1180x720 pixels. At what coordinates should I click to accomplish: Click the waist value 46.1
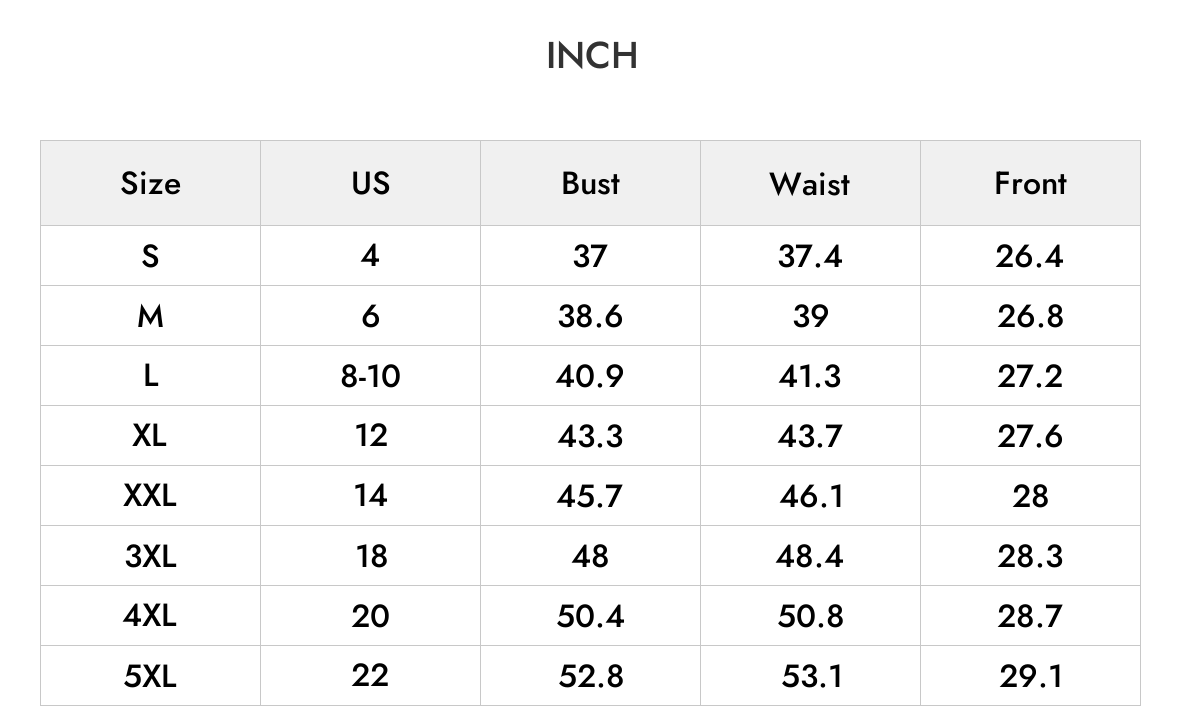(x=810, y=496)
